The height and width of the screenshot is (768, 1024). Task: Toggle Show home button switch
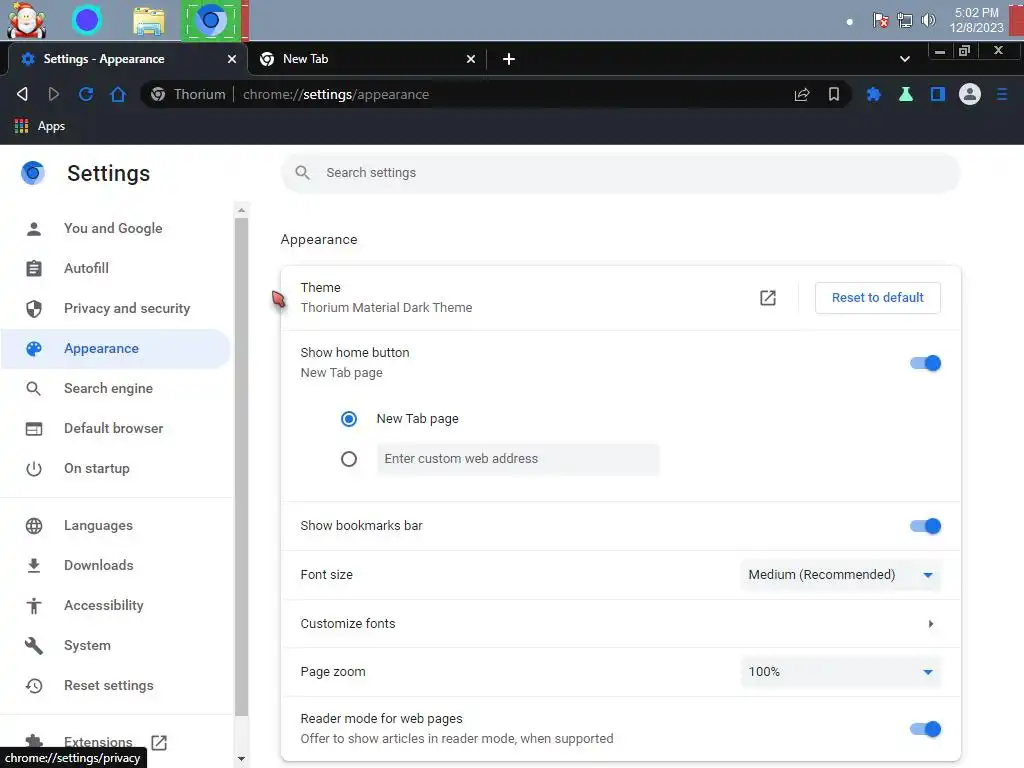coord(925,363)
